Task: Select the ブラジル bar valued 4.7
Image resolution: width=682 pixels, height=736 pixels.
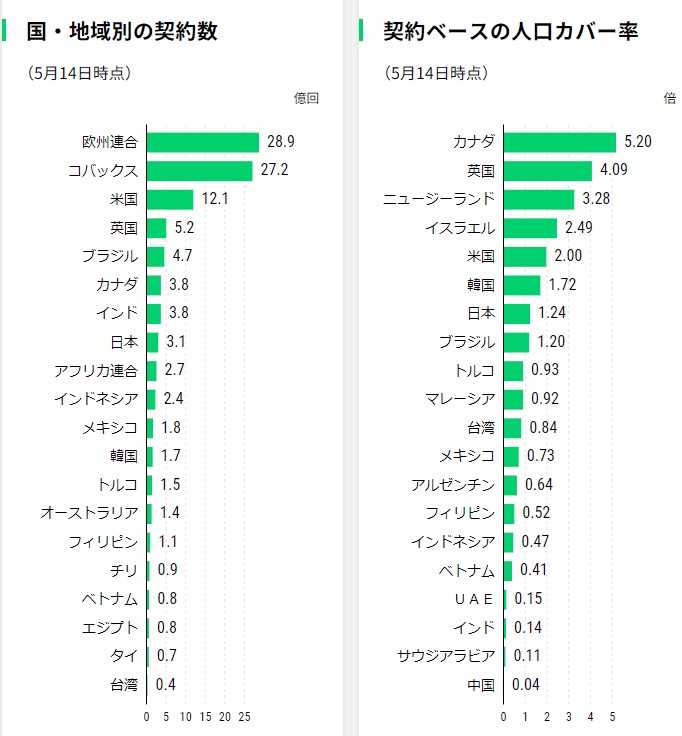Action: pyautogui.click(x=156, y=256)
